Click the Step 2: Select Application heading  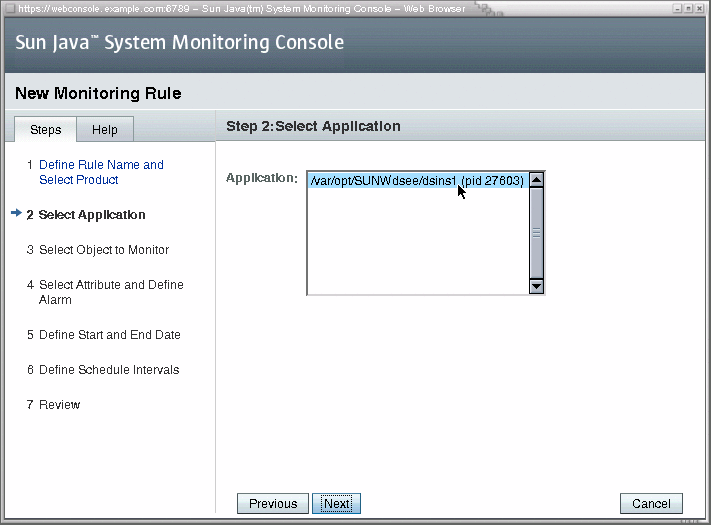click(x=313, y=126)
